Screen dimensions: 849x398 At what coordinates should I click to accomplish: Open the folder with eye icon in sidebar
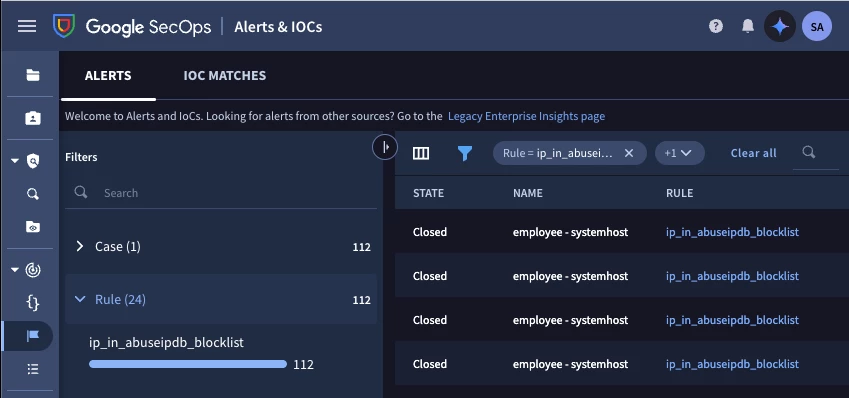pyautogui.click(x=33, y=227)
